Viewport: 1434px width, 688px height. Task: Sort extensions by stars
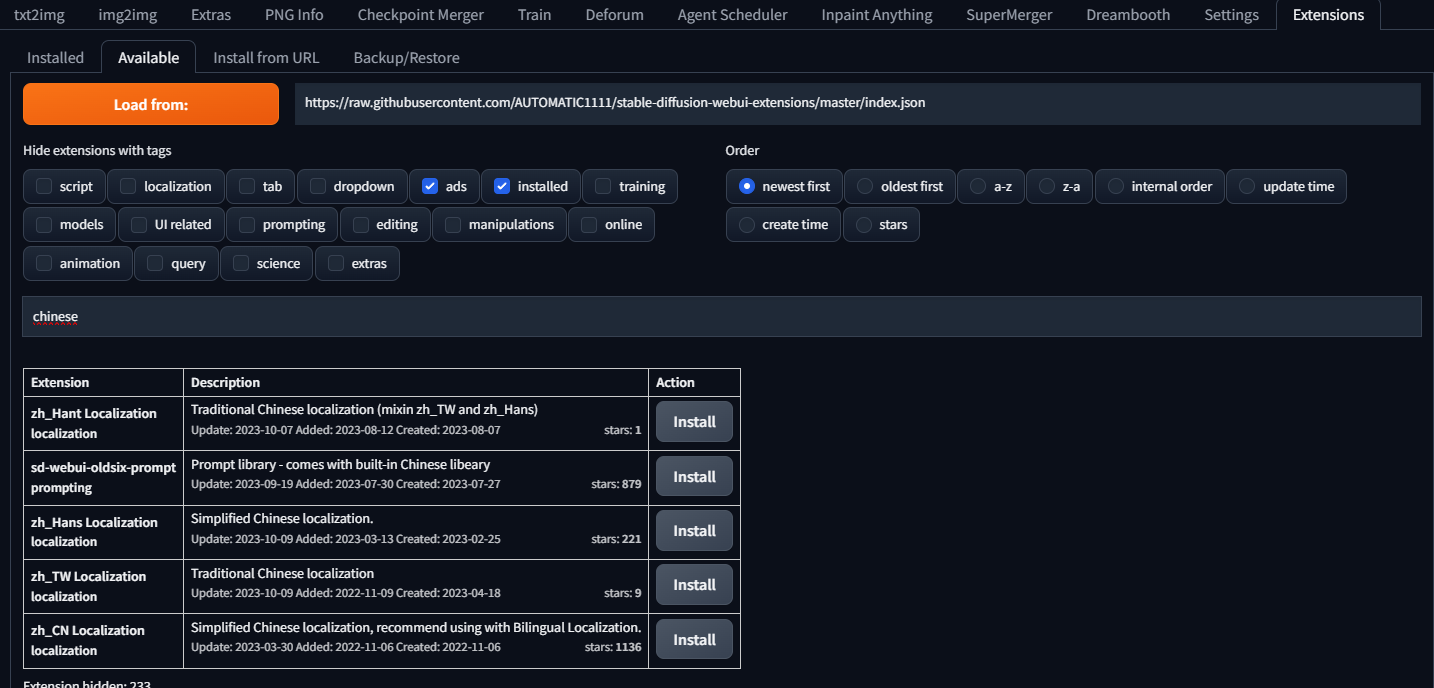863,224
